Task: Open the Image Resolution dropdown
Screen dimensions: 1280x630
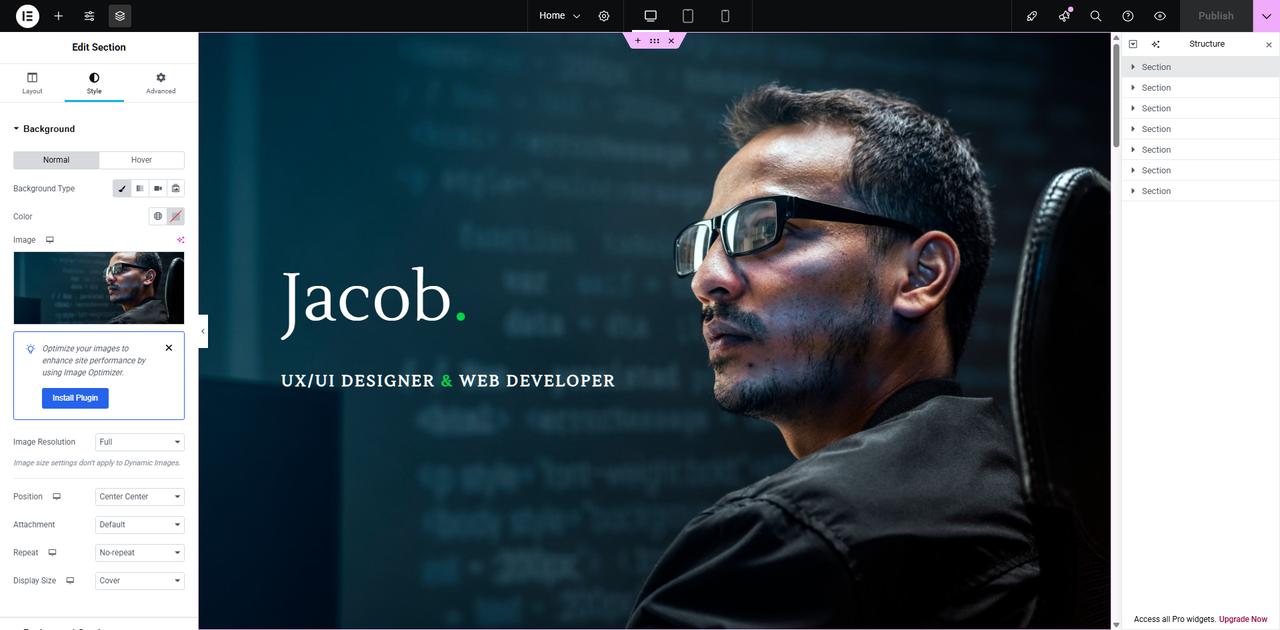Action: click(x=140, y=442)
